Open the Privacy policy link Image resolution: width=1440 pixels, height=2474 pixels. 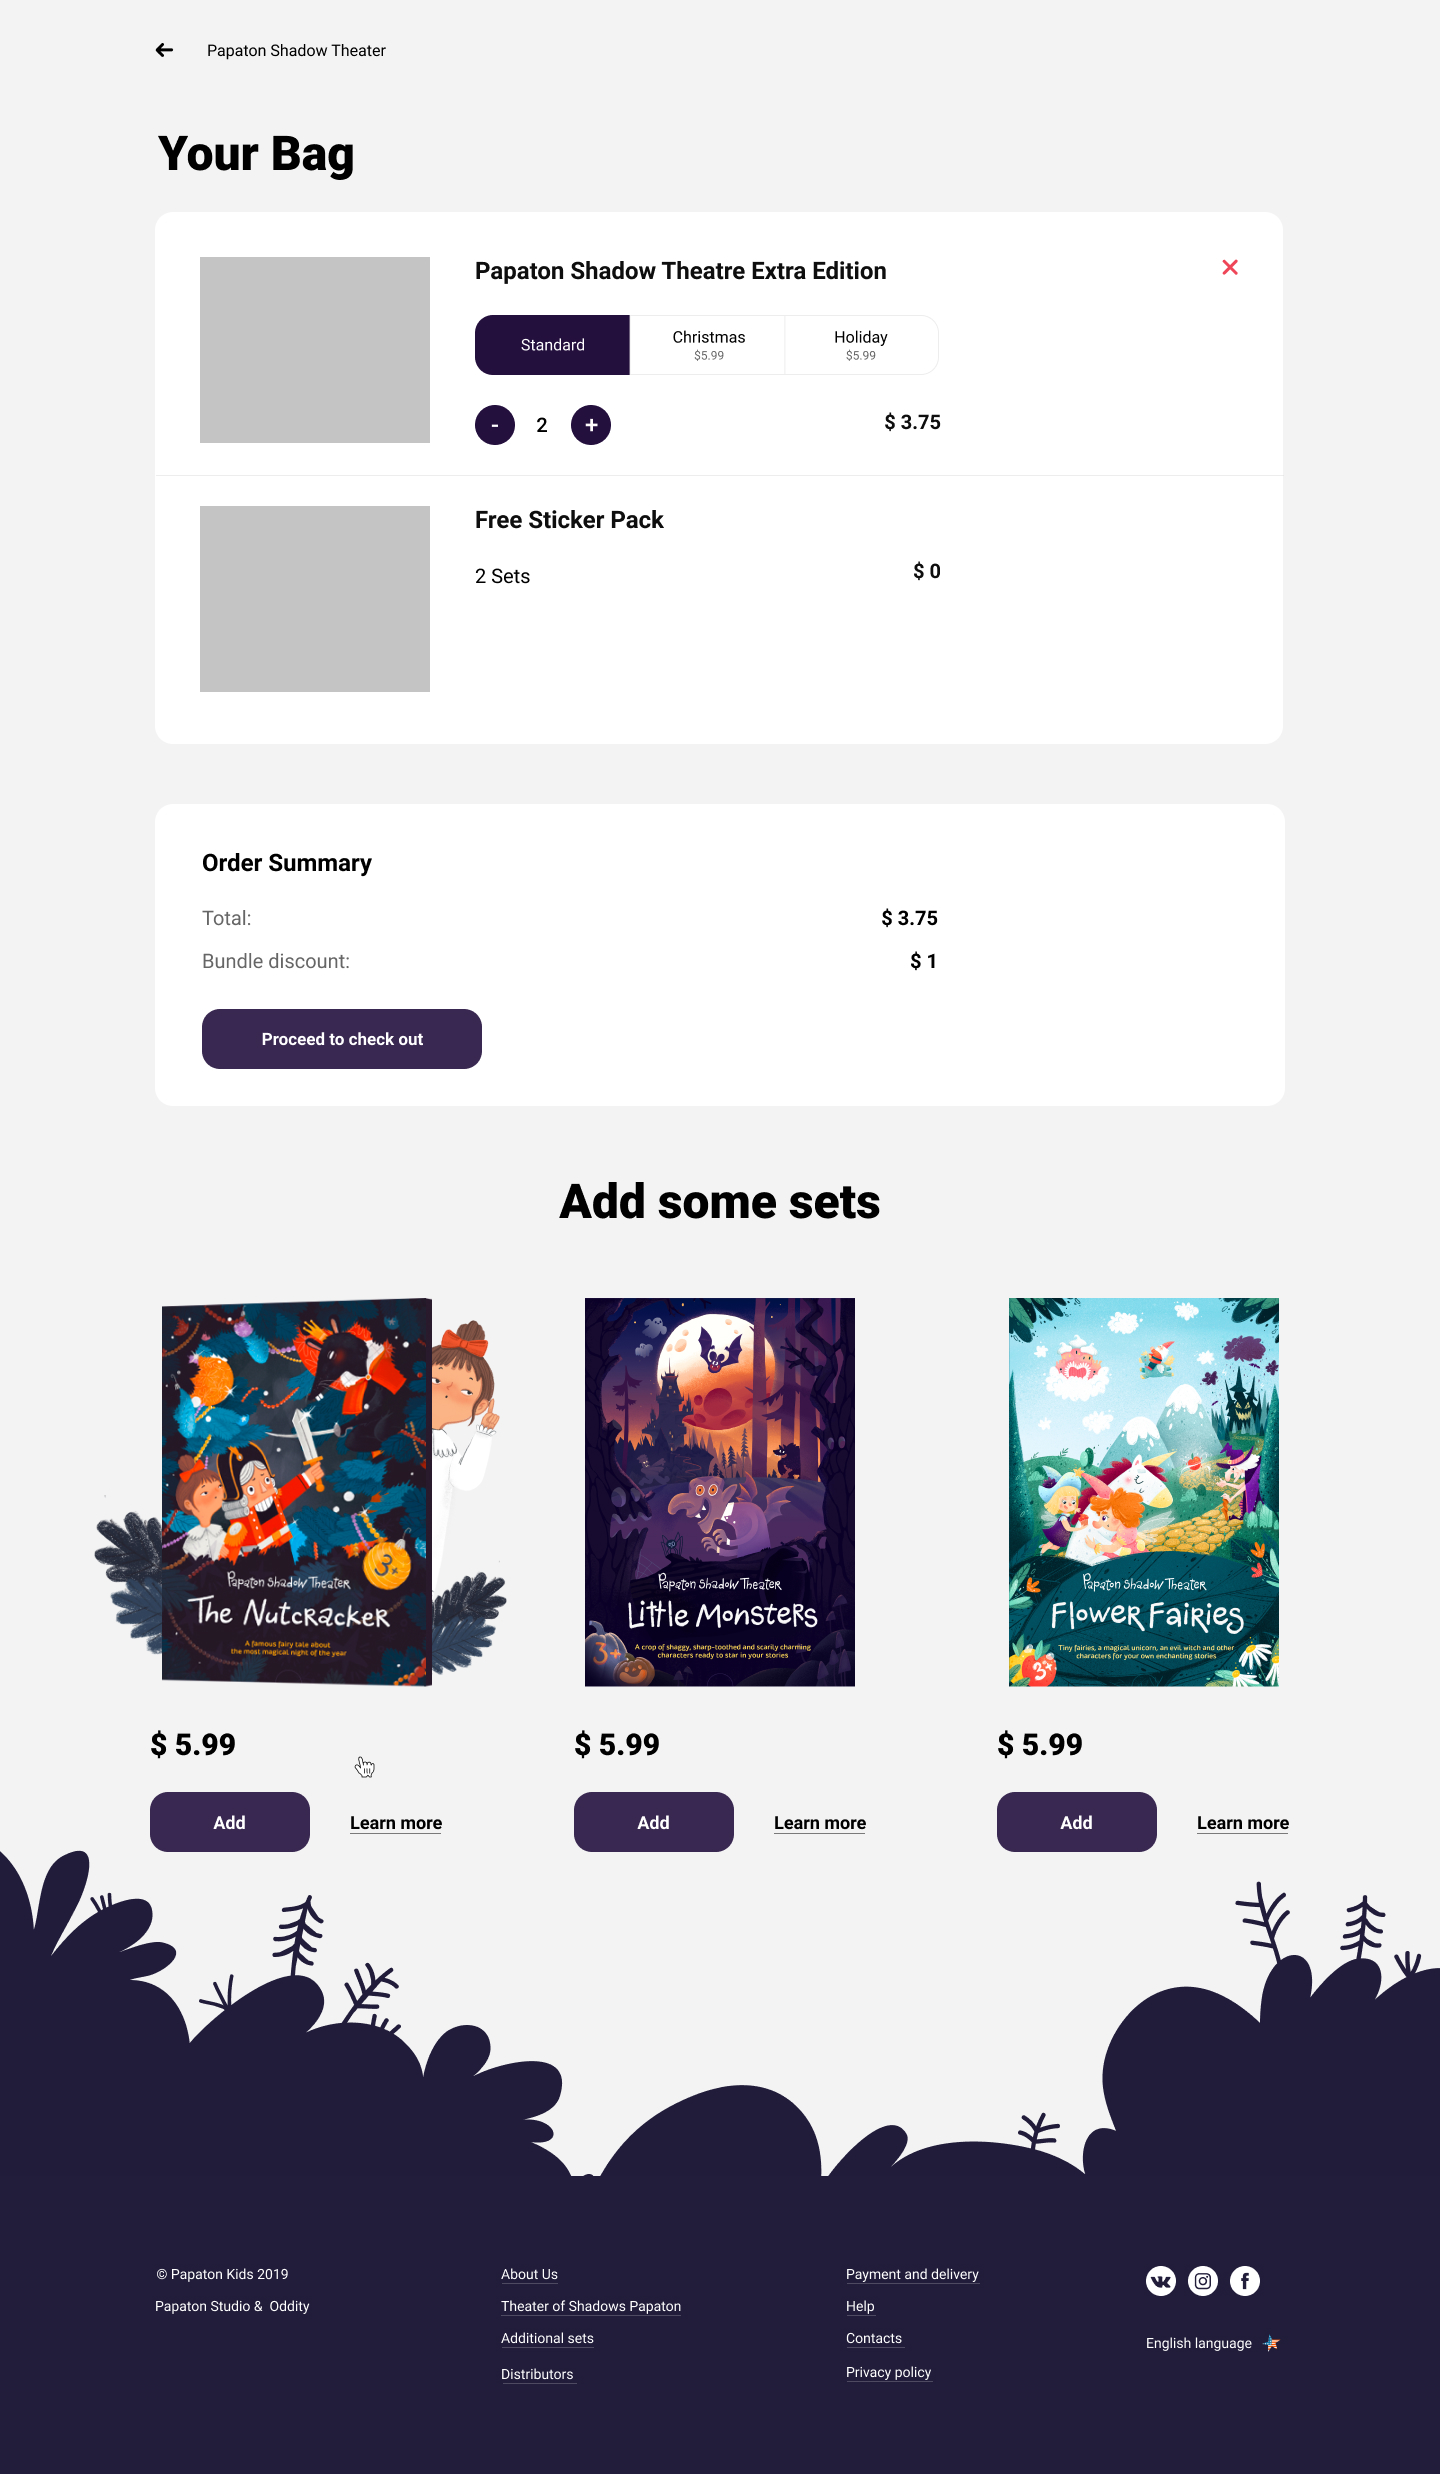point(888,2372)
